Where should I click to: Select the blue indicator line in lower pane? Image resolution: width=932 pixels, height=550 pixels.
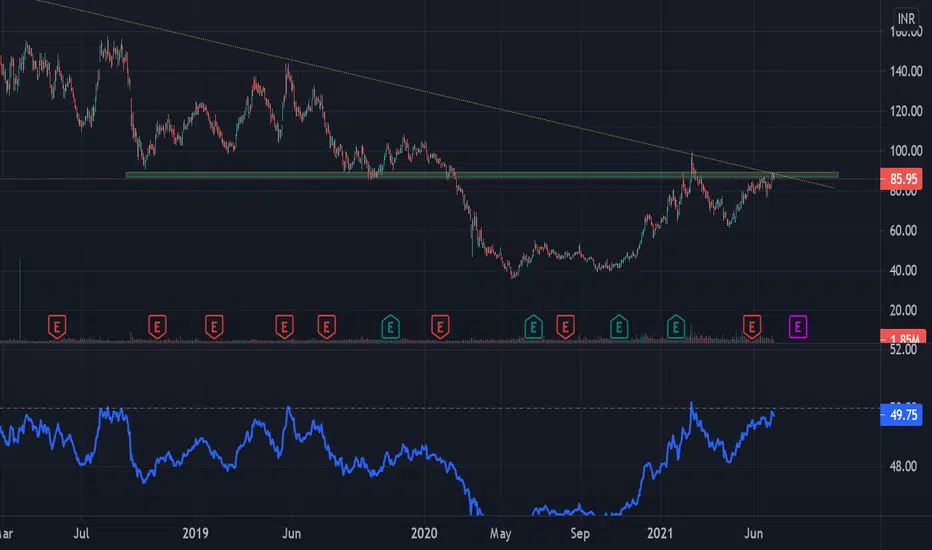(x=386, y=458)
